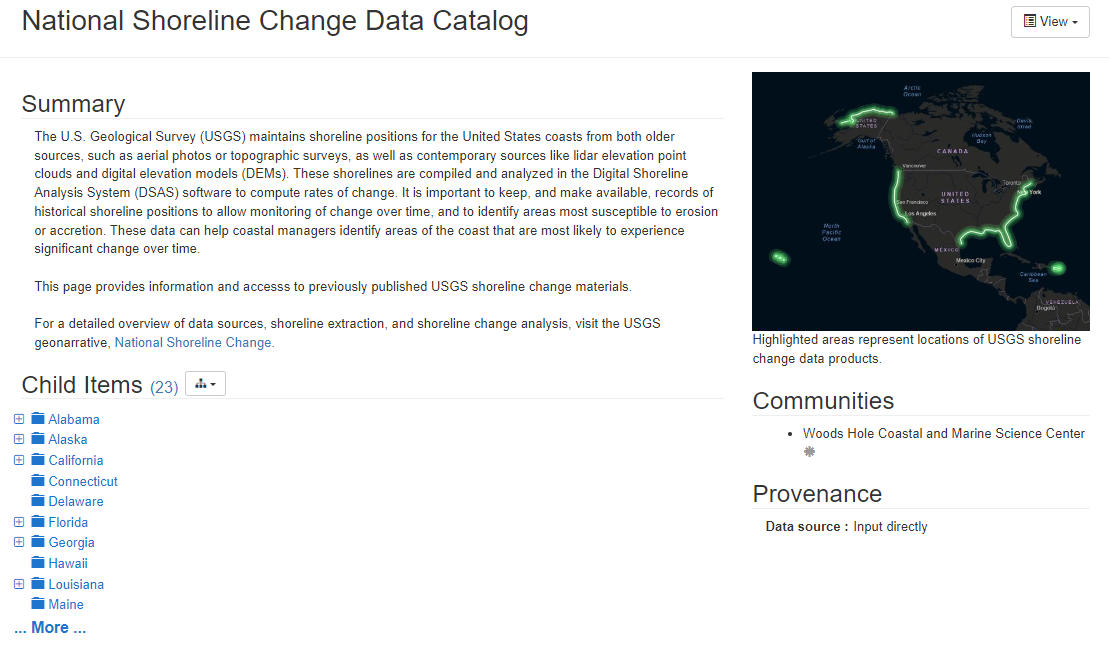Click the Delaware folder icon
1109x650 pixels.
(x=38, y=501)
